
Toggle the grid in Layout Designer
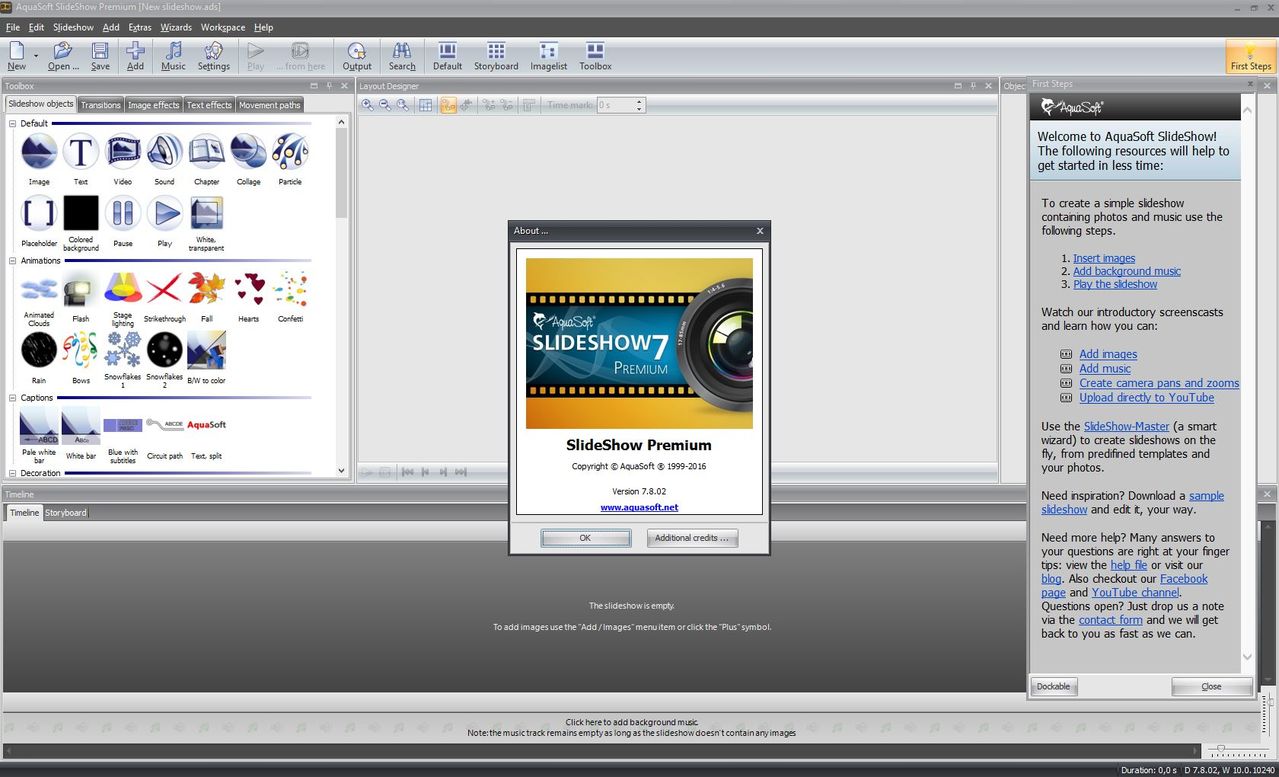coord(426,105)
